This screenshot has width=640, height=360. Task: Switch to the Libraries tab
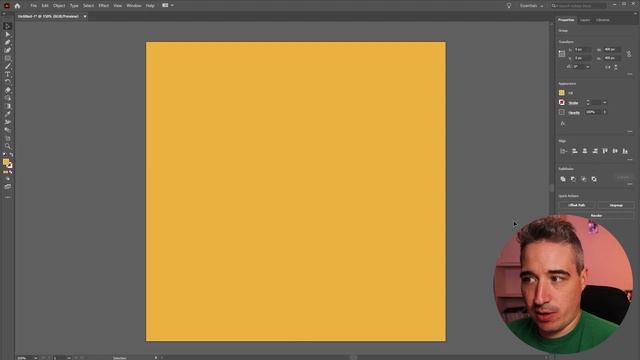pyautogui.click(x=602, y=20)
